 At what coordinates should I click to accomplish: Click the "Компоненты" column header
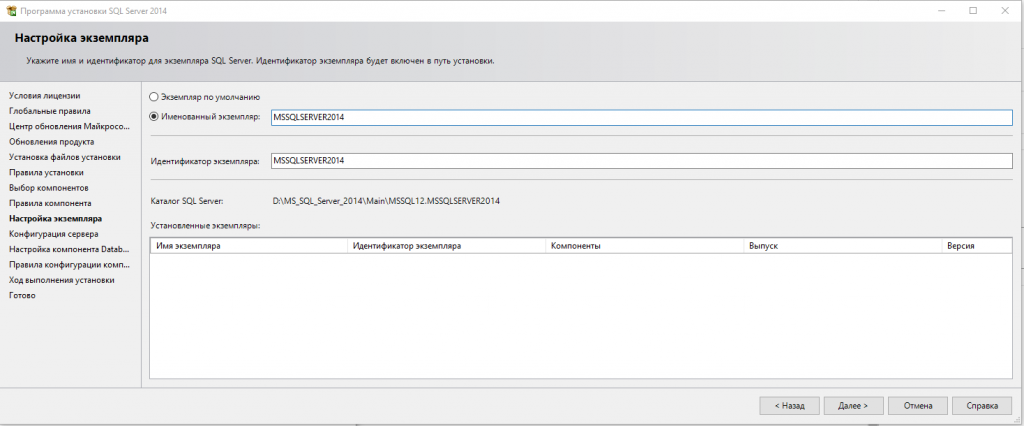[x=645, y=246]
